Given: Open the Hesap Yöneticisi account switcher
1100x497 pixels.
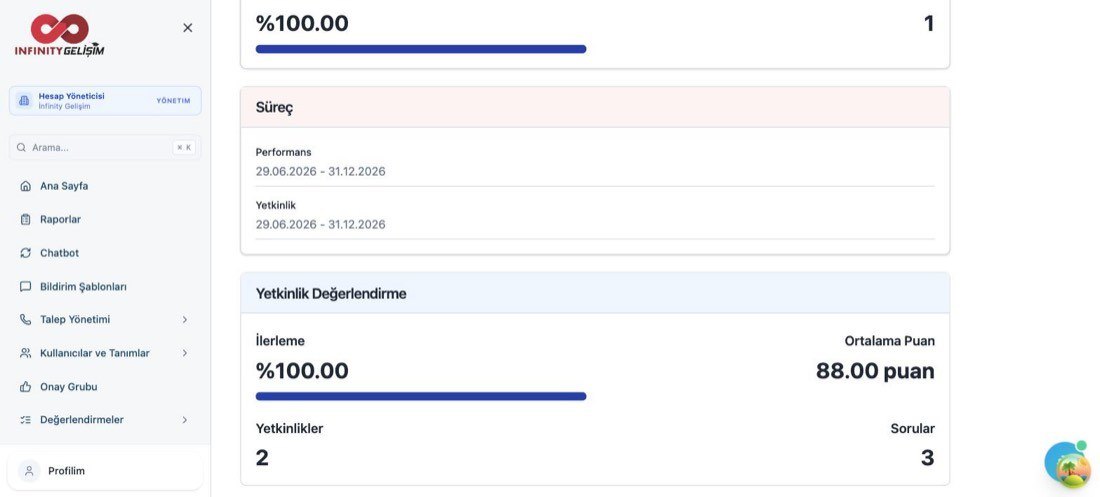Looking at the screenshot, I should tap(105, 100).
